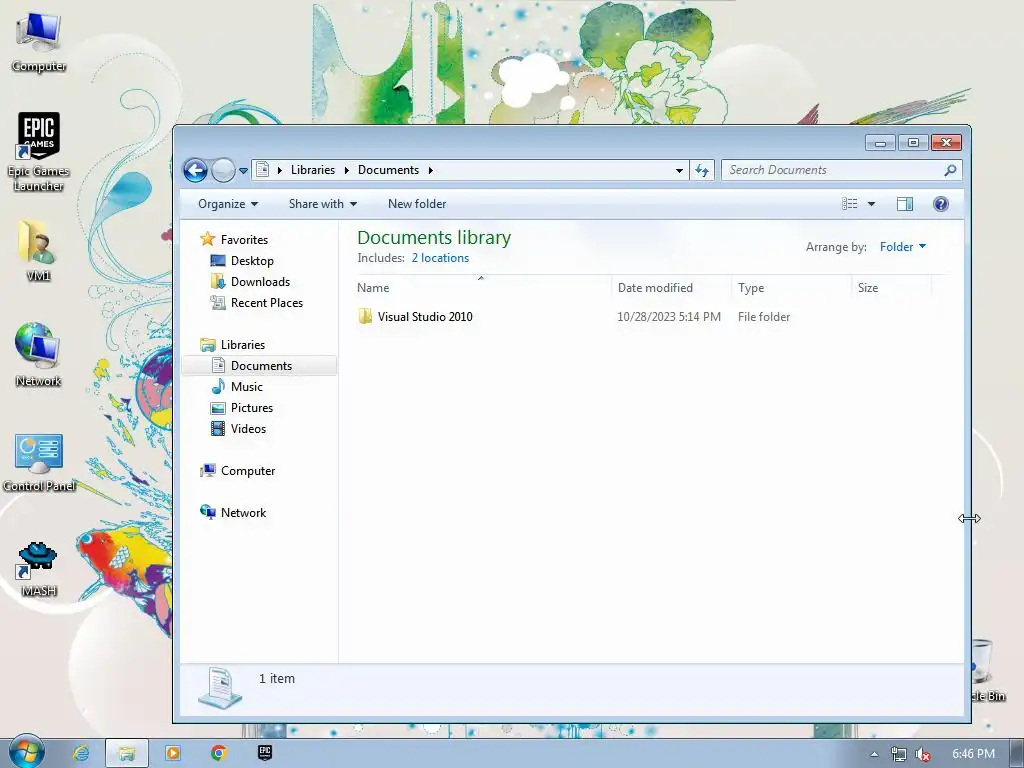Sort by Name column header
The height and width of the screenshot is (768, 1024).
[x=483, y=287]
